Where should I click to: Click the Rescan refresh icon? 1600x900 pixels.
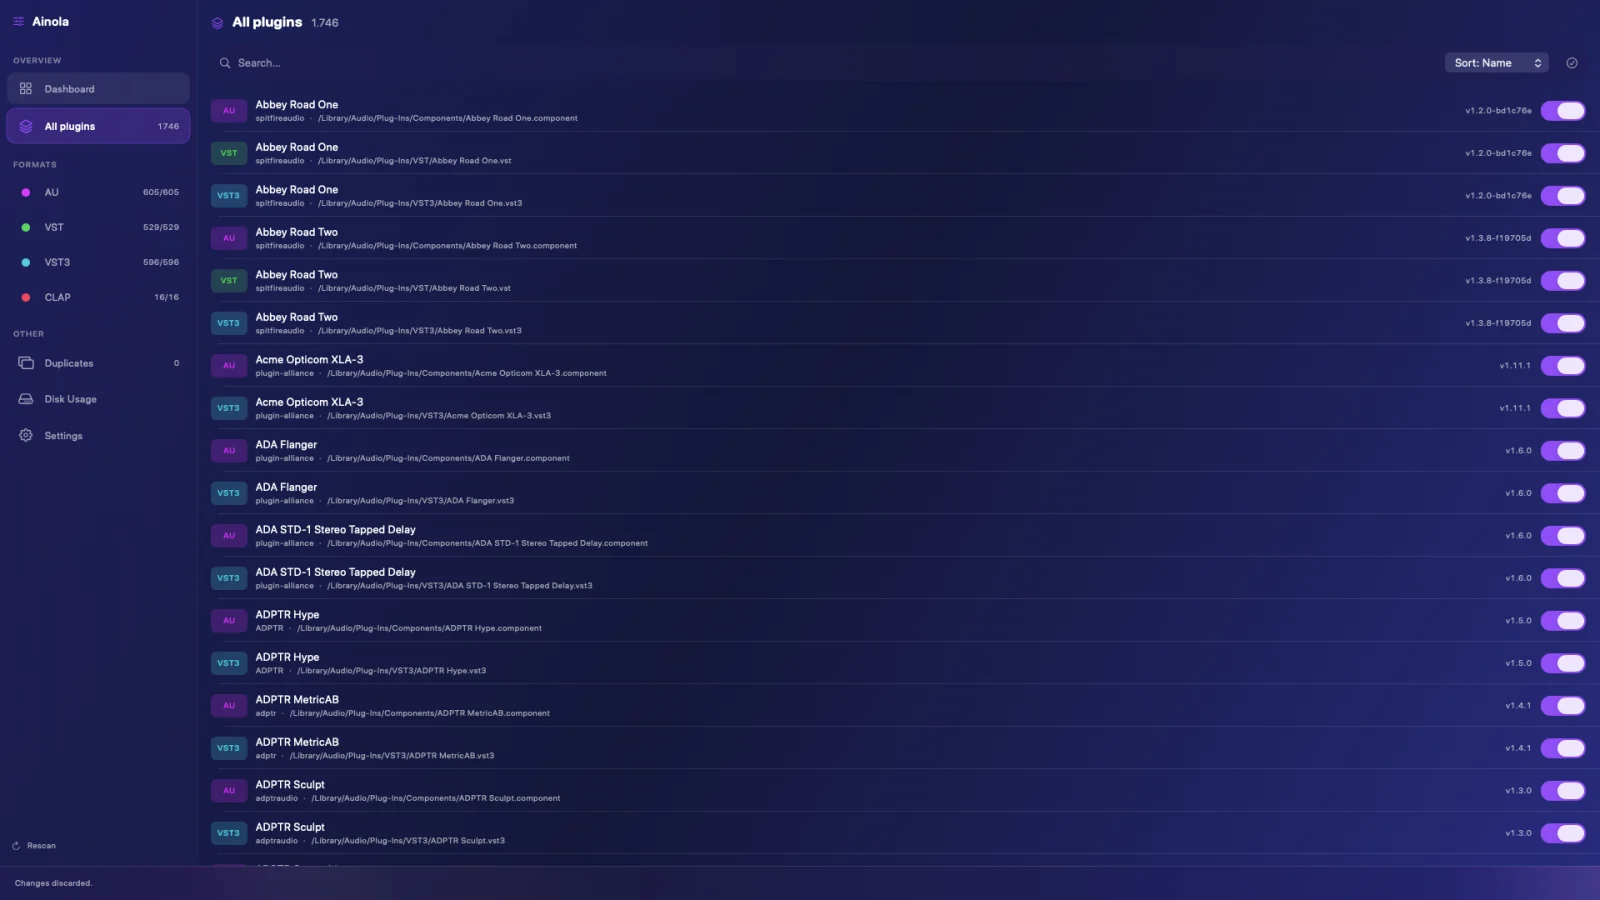click(x=16, y=846)
